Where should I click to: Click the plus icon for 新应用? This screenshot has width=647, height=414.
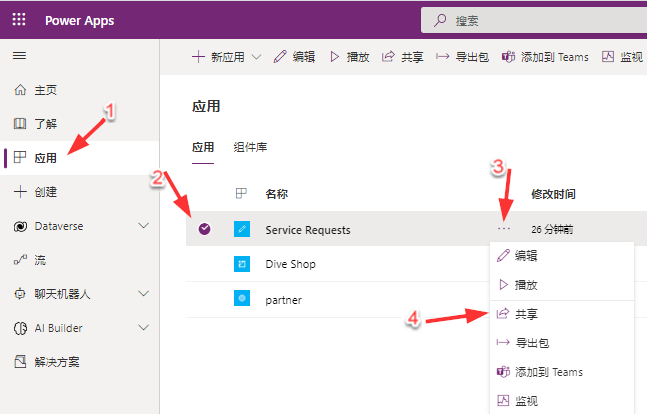coord(198,57)
